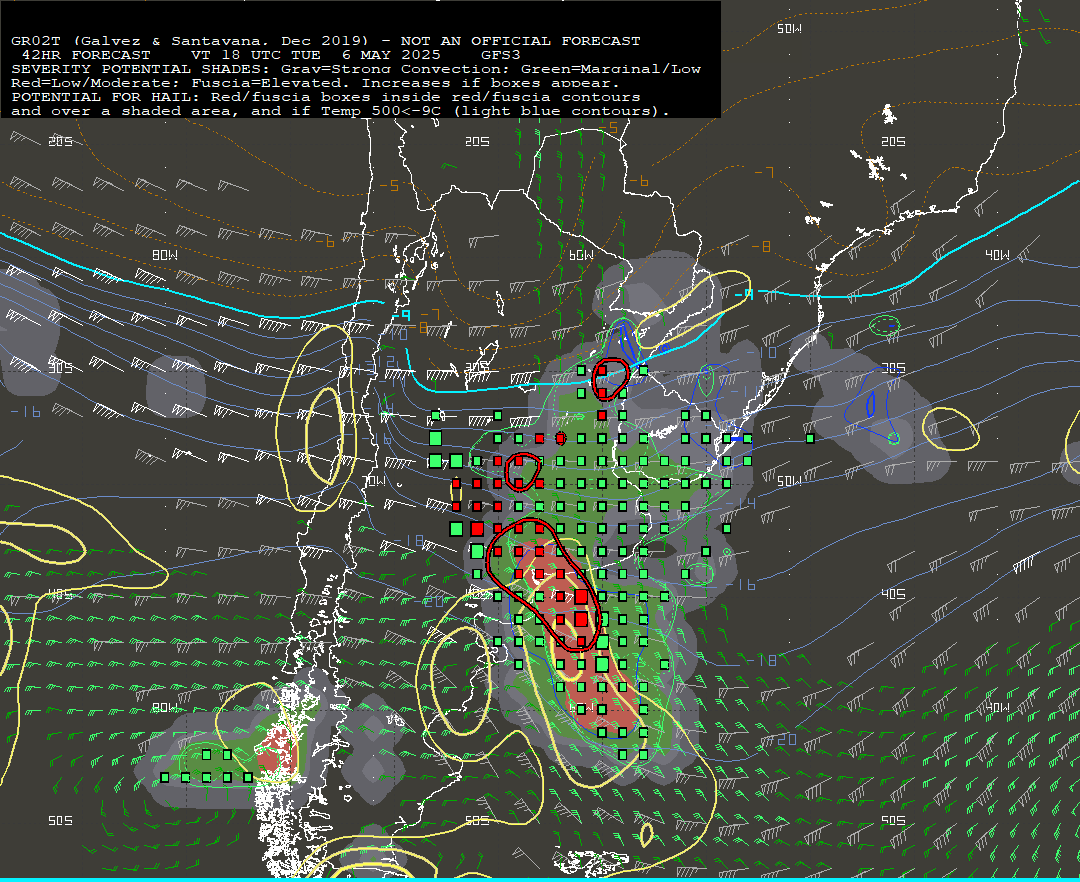This screenshot has height=882, width=1080.
Task: Click the '40S' label at the left edge
Action: coord(61,594)
